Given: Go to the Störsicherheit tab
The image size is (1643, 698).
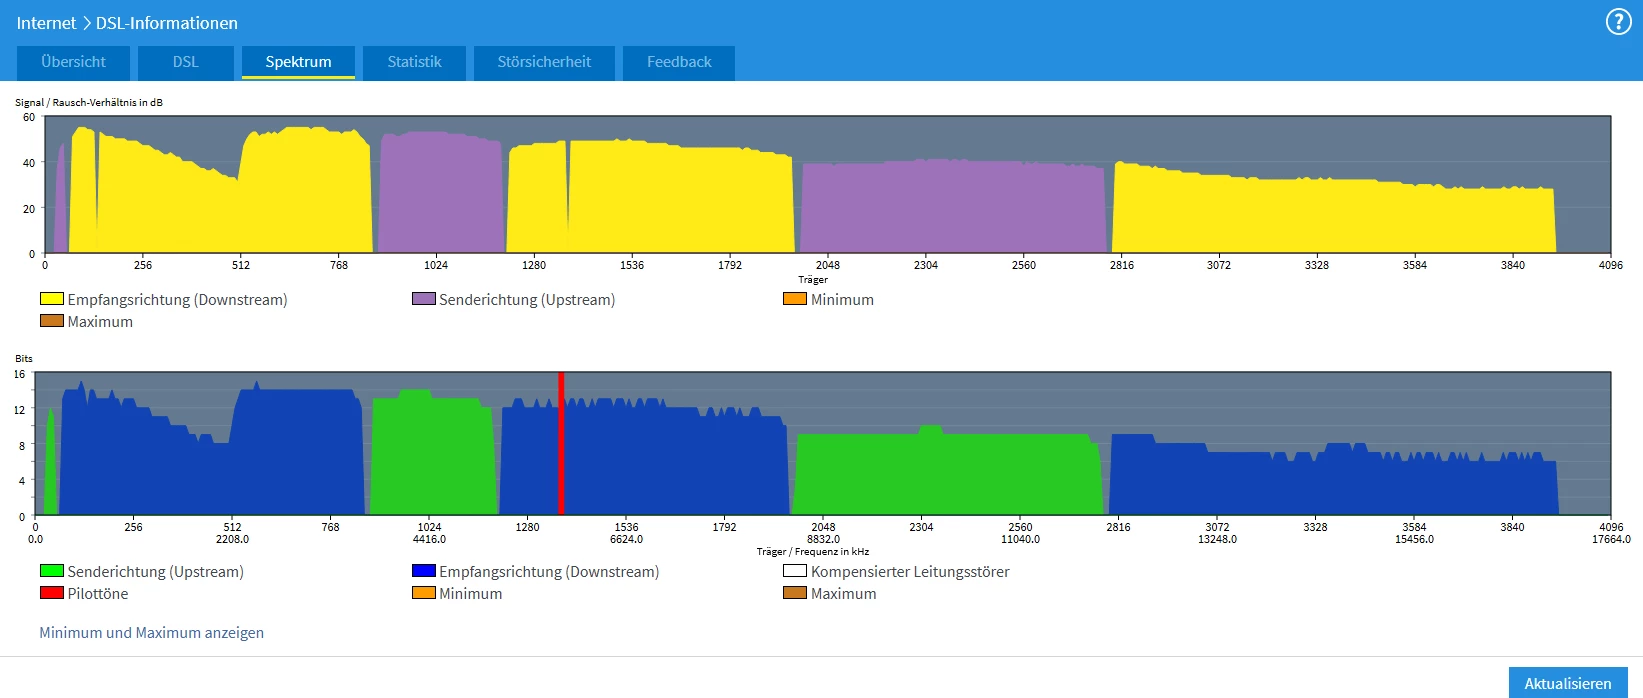Looking at the screenshot, I should tap(544, 62).
